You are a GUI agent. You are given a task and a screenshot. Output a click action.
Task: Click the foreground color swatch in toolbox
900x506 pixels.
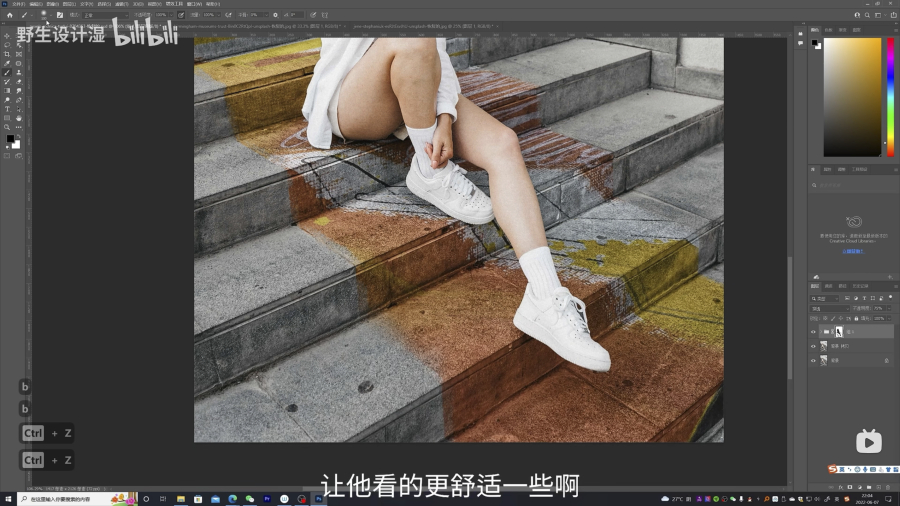10,138
